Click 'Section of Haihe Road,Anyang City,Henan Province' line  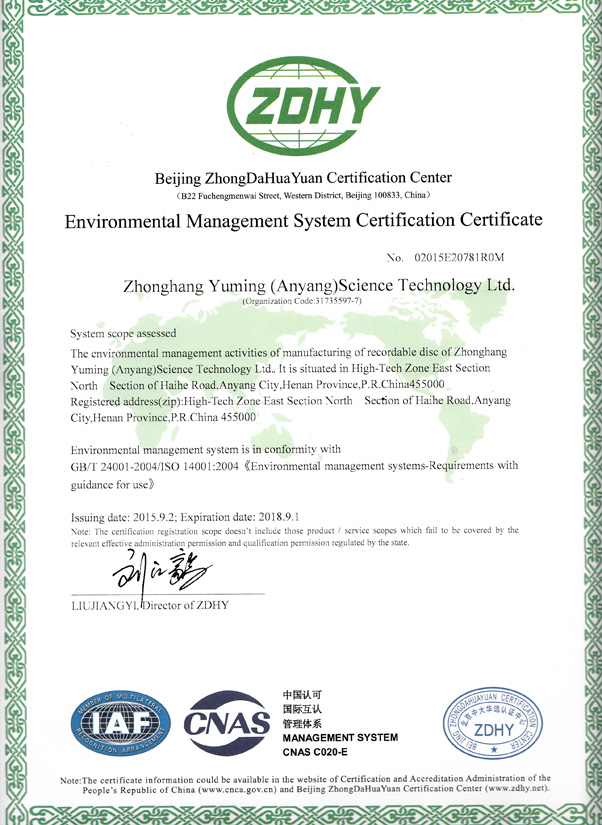tap(257, 385)
